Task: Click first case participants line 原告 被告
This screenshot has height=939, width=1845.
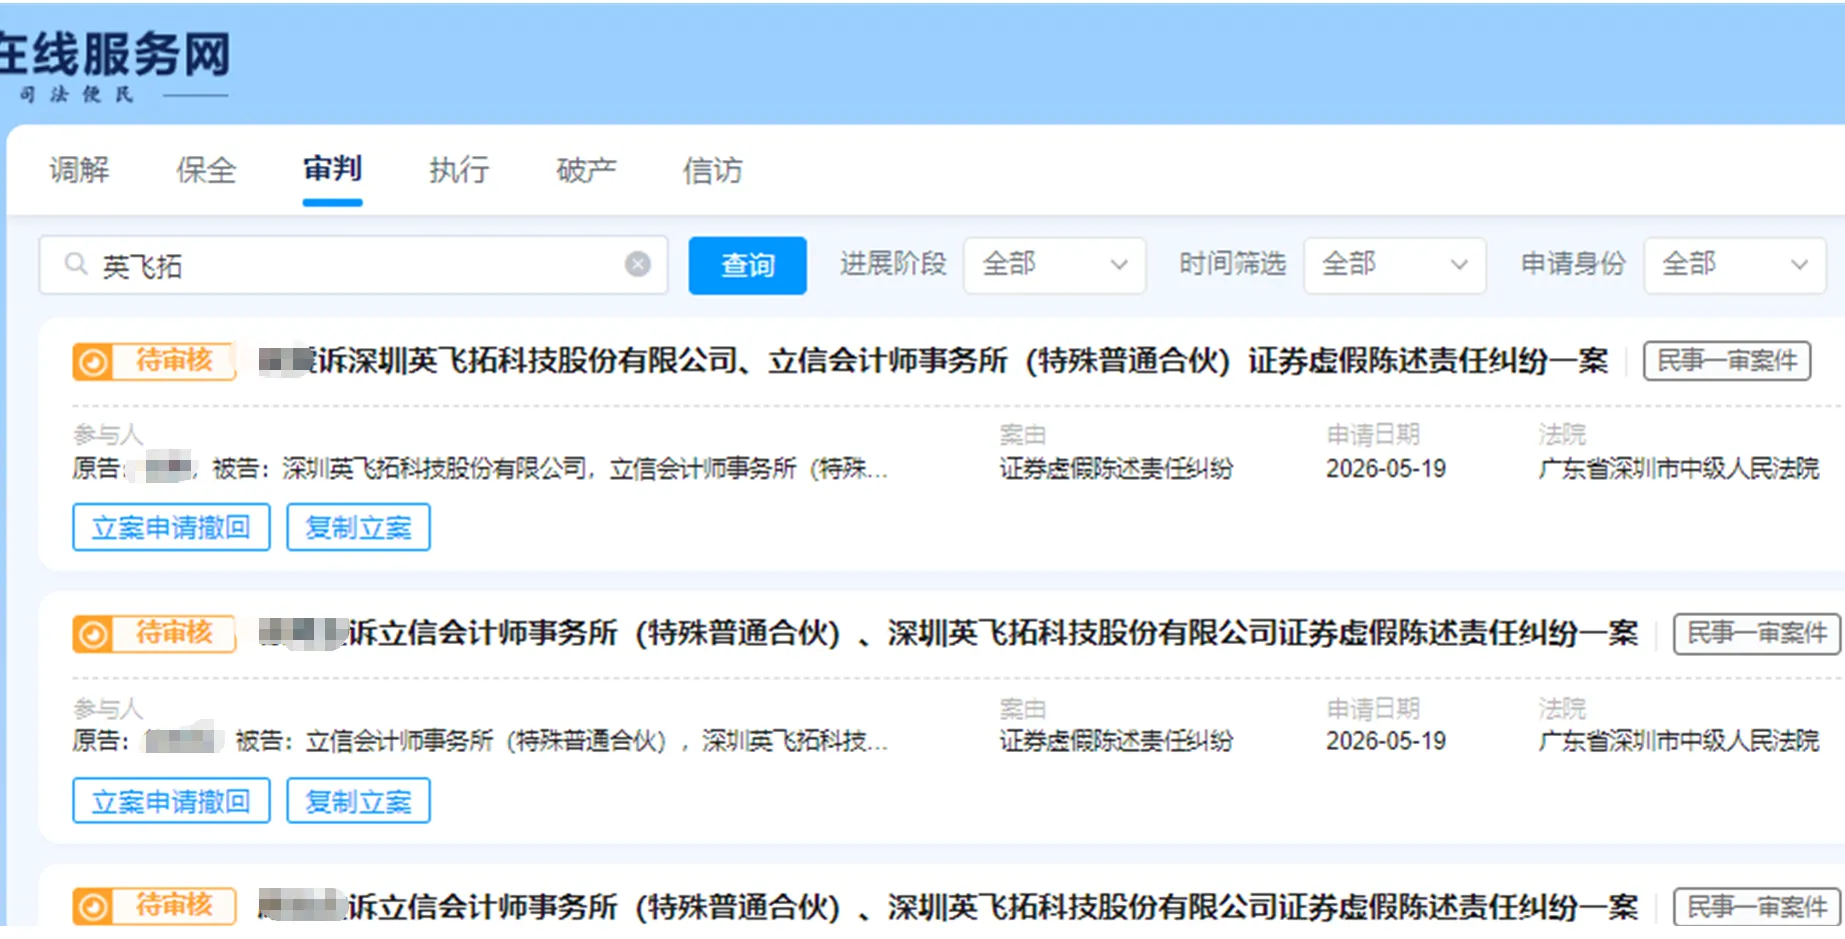Action: (480, 468)
